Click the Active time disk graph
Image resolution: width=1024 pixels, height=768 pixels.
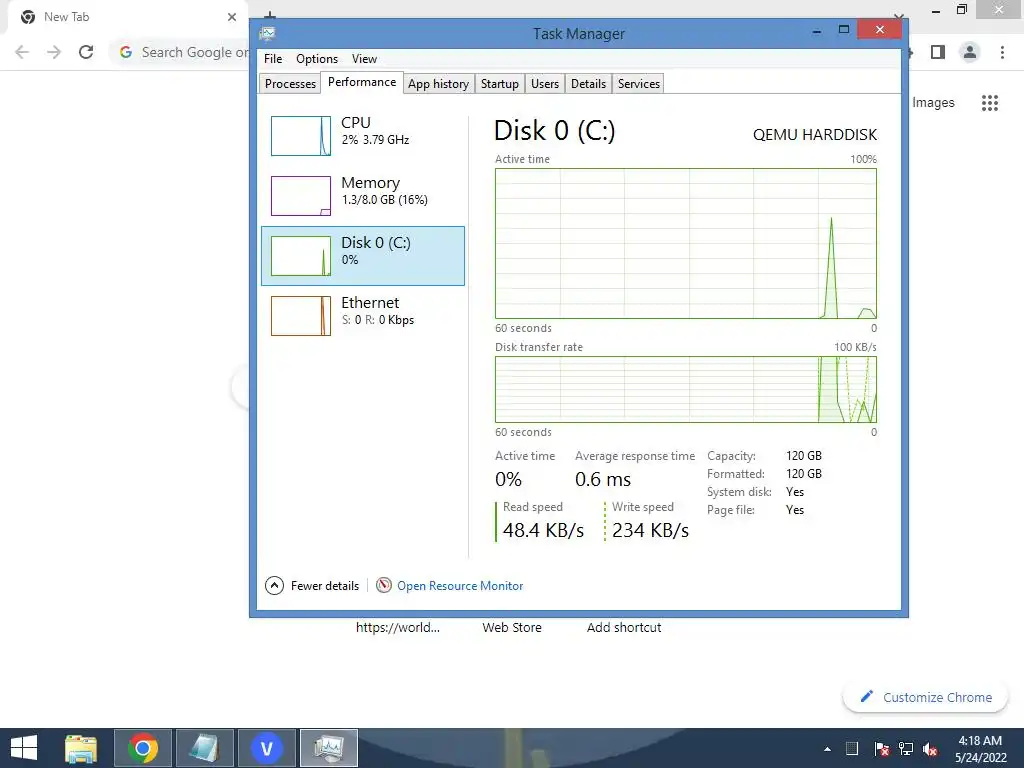686,244
